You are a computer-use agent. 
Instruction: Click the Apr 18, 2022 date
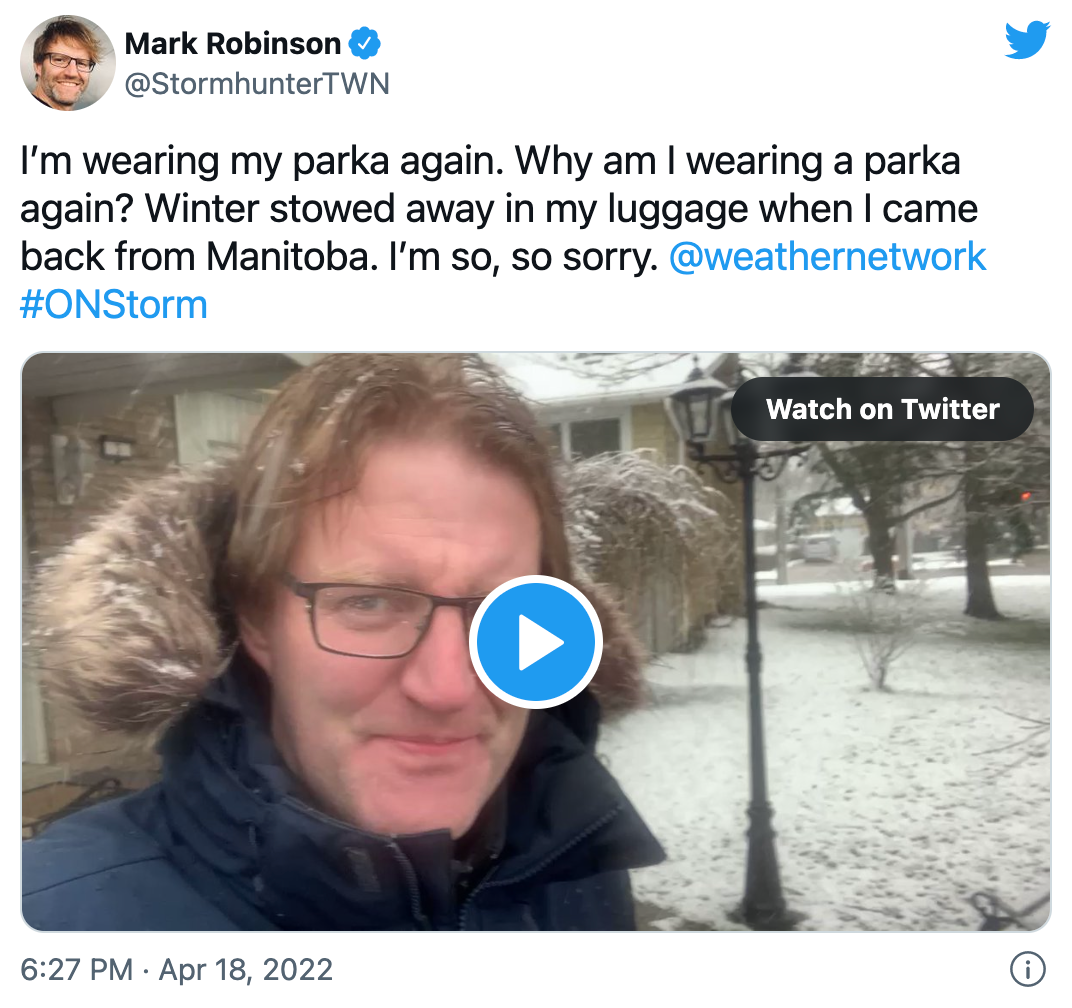coord(246,970)
